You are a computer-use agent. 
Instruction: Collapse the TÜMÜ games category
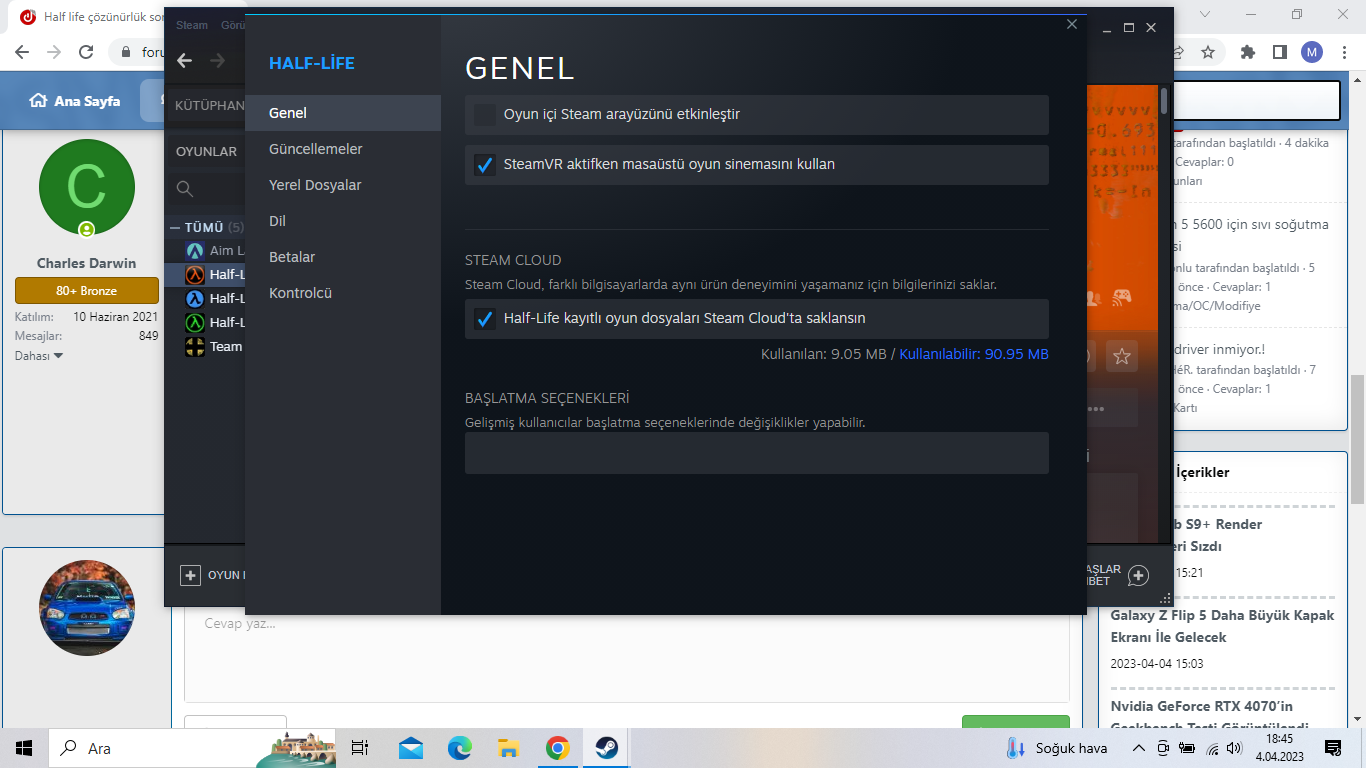[x=175, y=228]
